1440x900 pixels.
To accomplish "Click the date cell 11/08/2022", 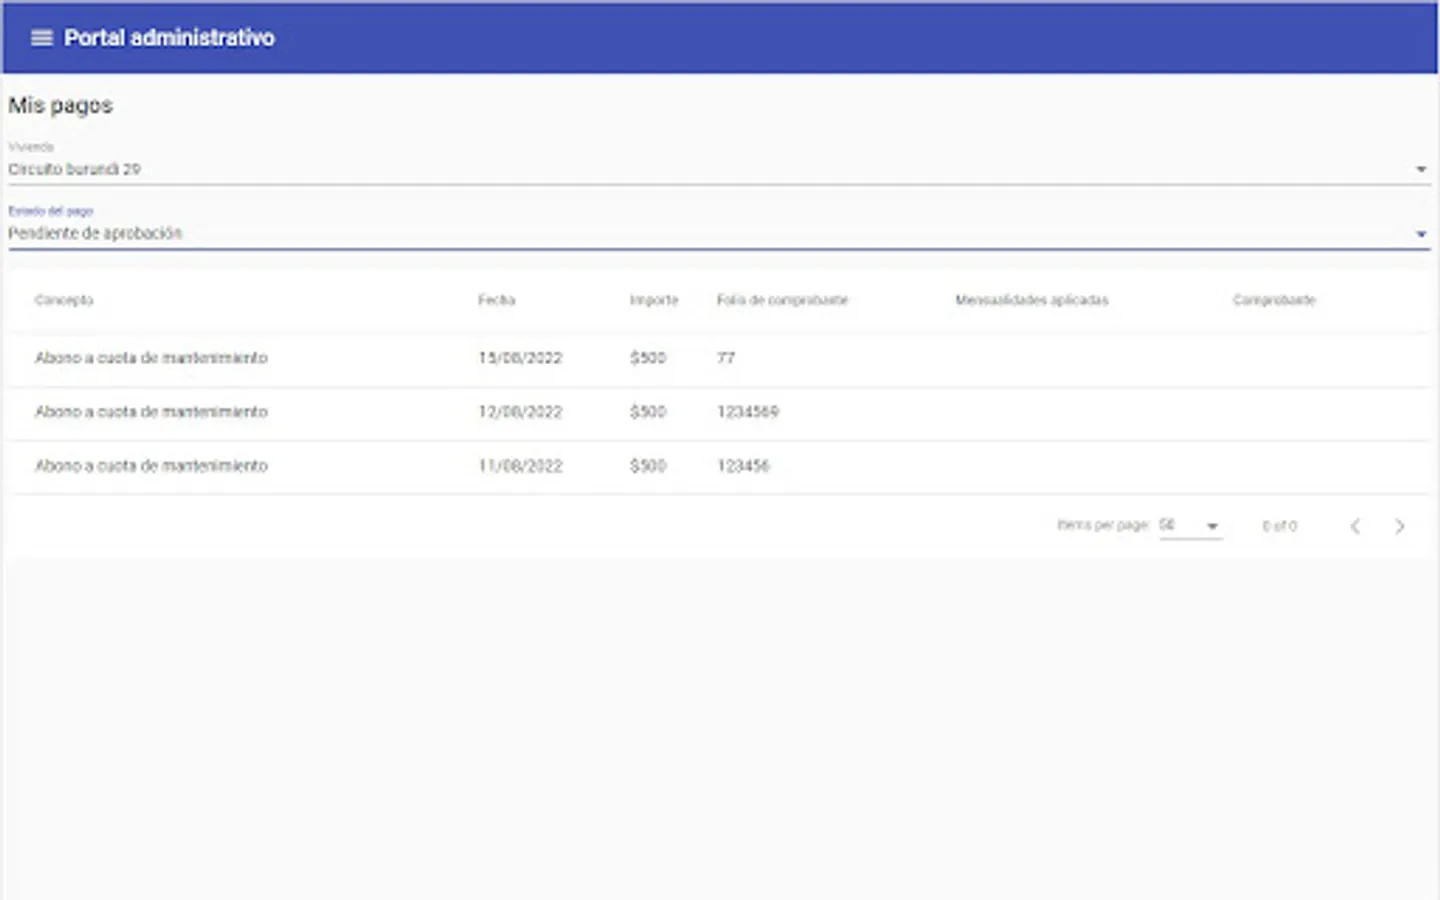I will coord(520,466).
